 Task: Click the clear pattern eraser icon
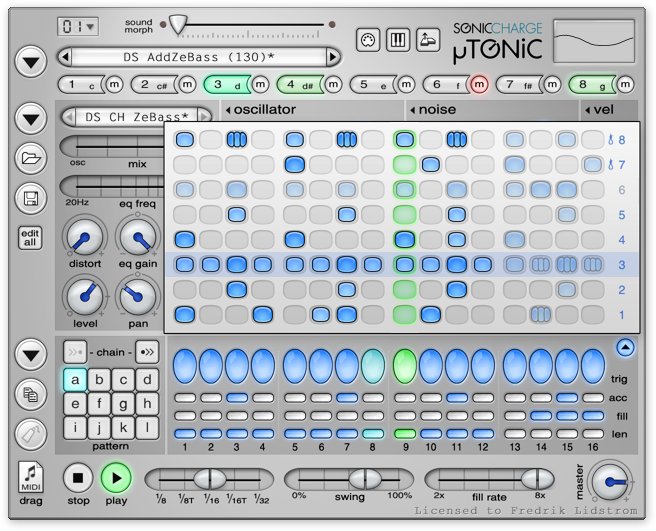point(31,434)
